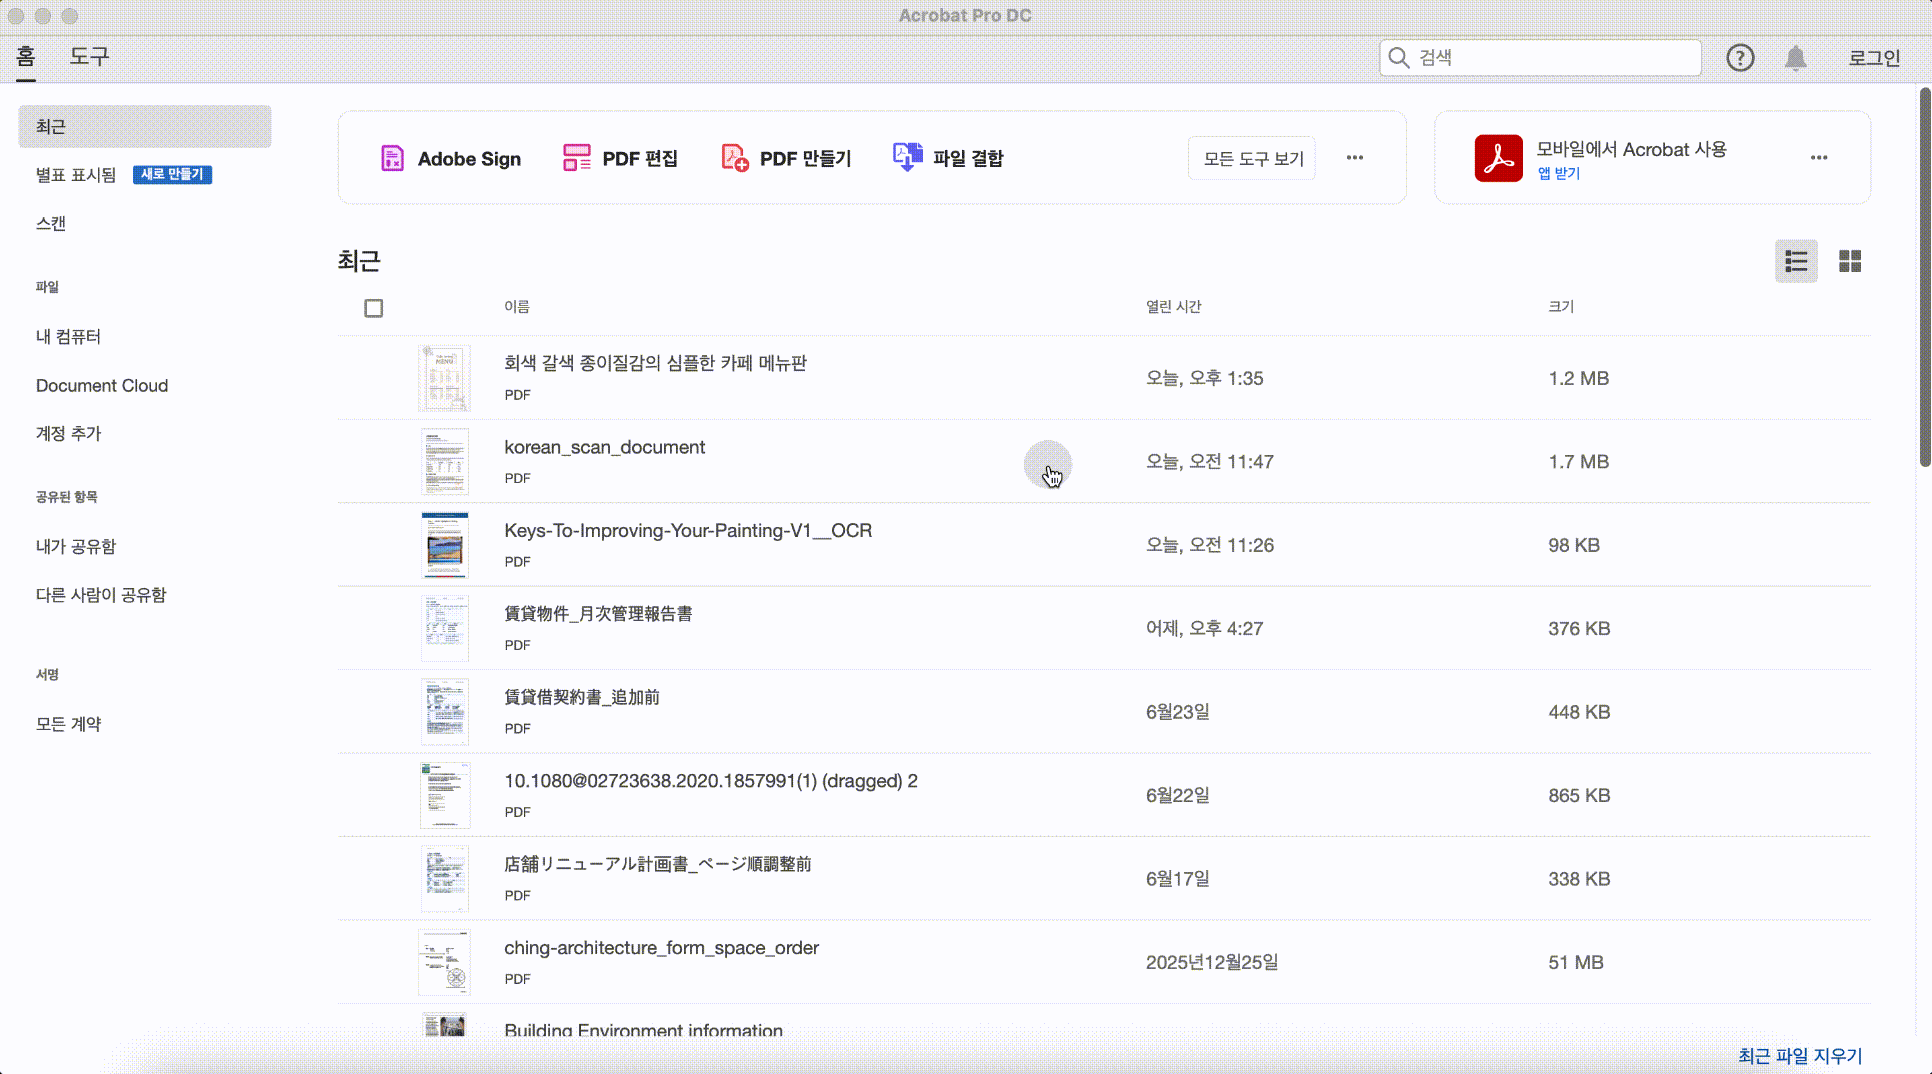Select file 10.1080@02723638.2020.1857991(1) (dragged) 2
The height and width of the screenshot is (1074, 1932).
coord(711,781)
